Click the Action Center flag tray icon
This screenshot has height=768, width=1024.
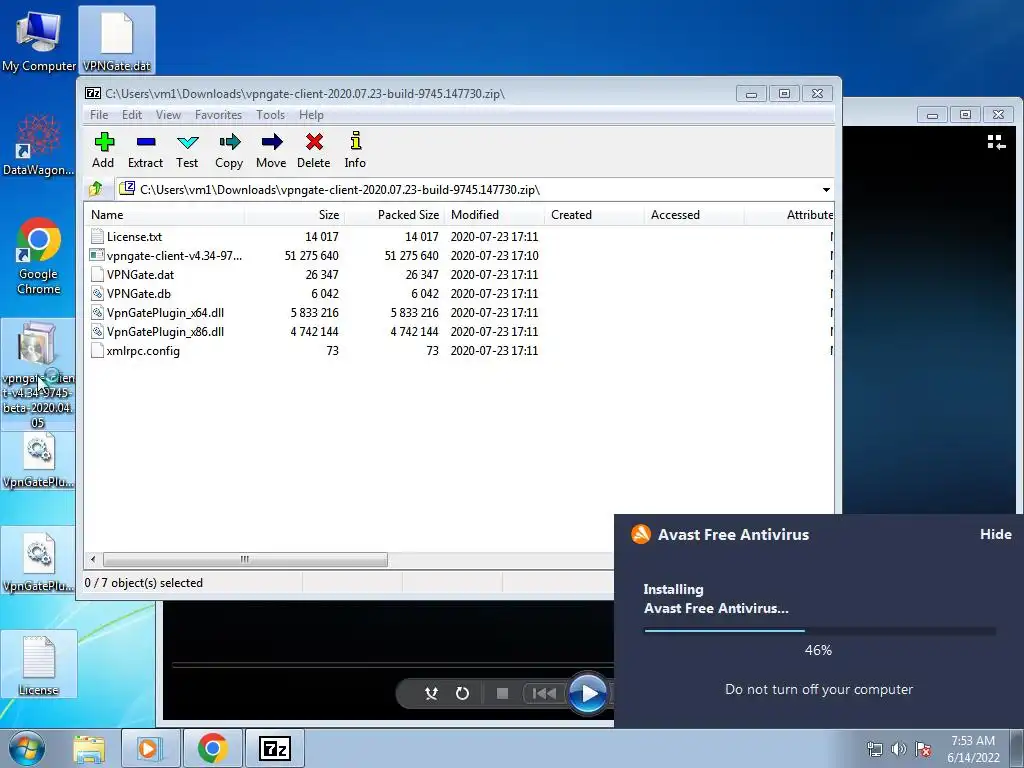point(923,749)
